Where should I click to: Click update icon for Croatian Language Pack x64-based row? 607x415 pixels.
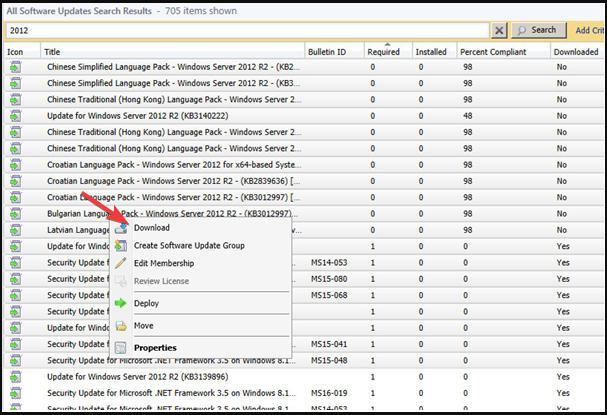[15, 165]
